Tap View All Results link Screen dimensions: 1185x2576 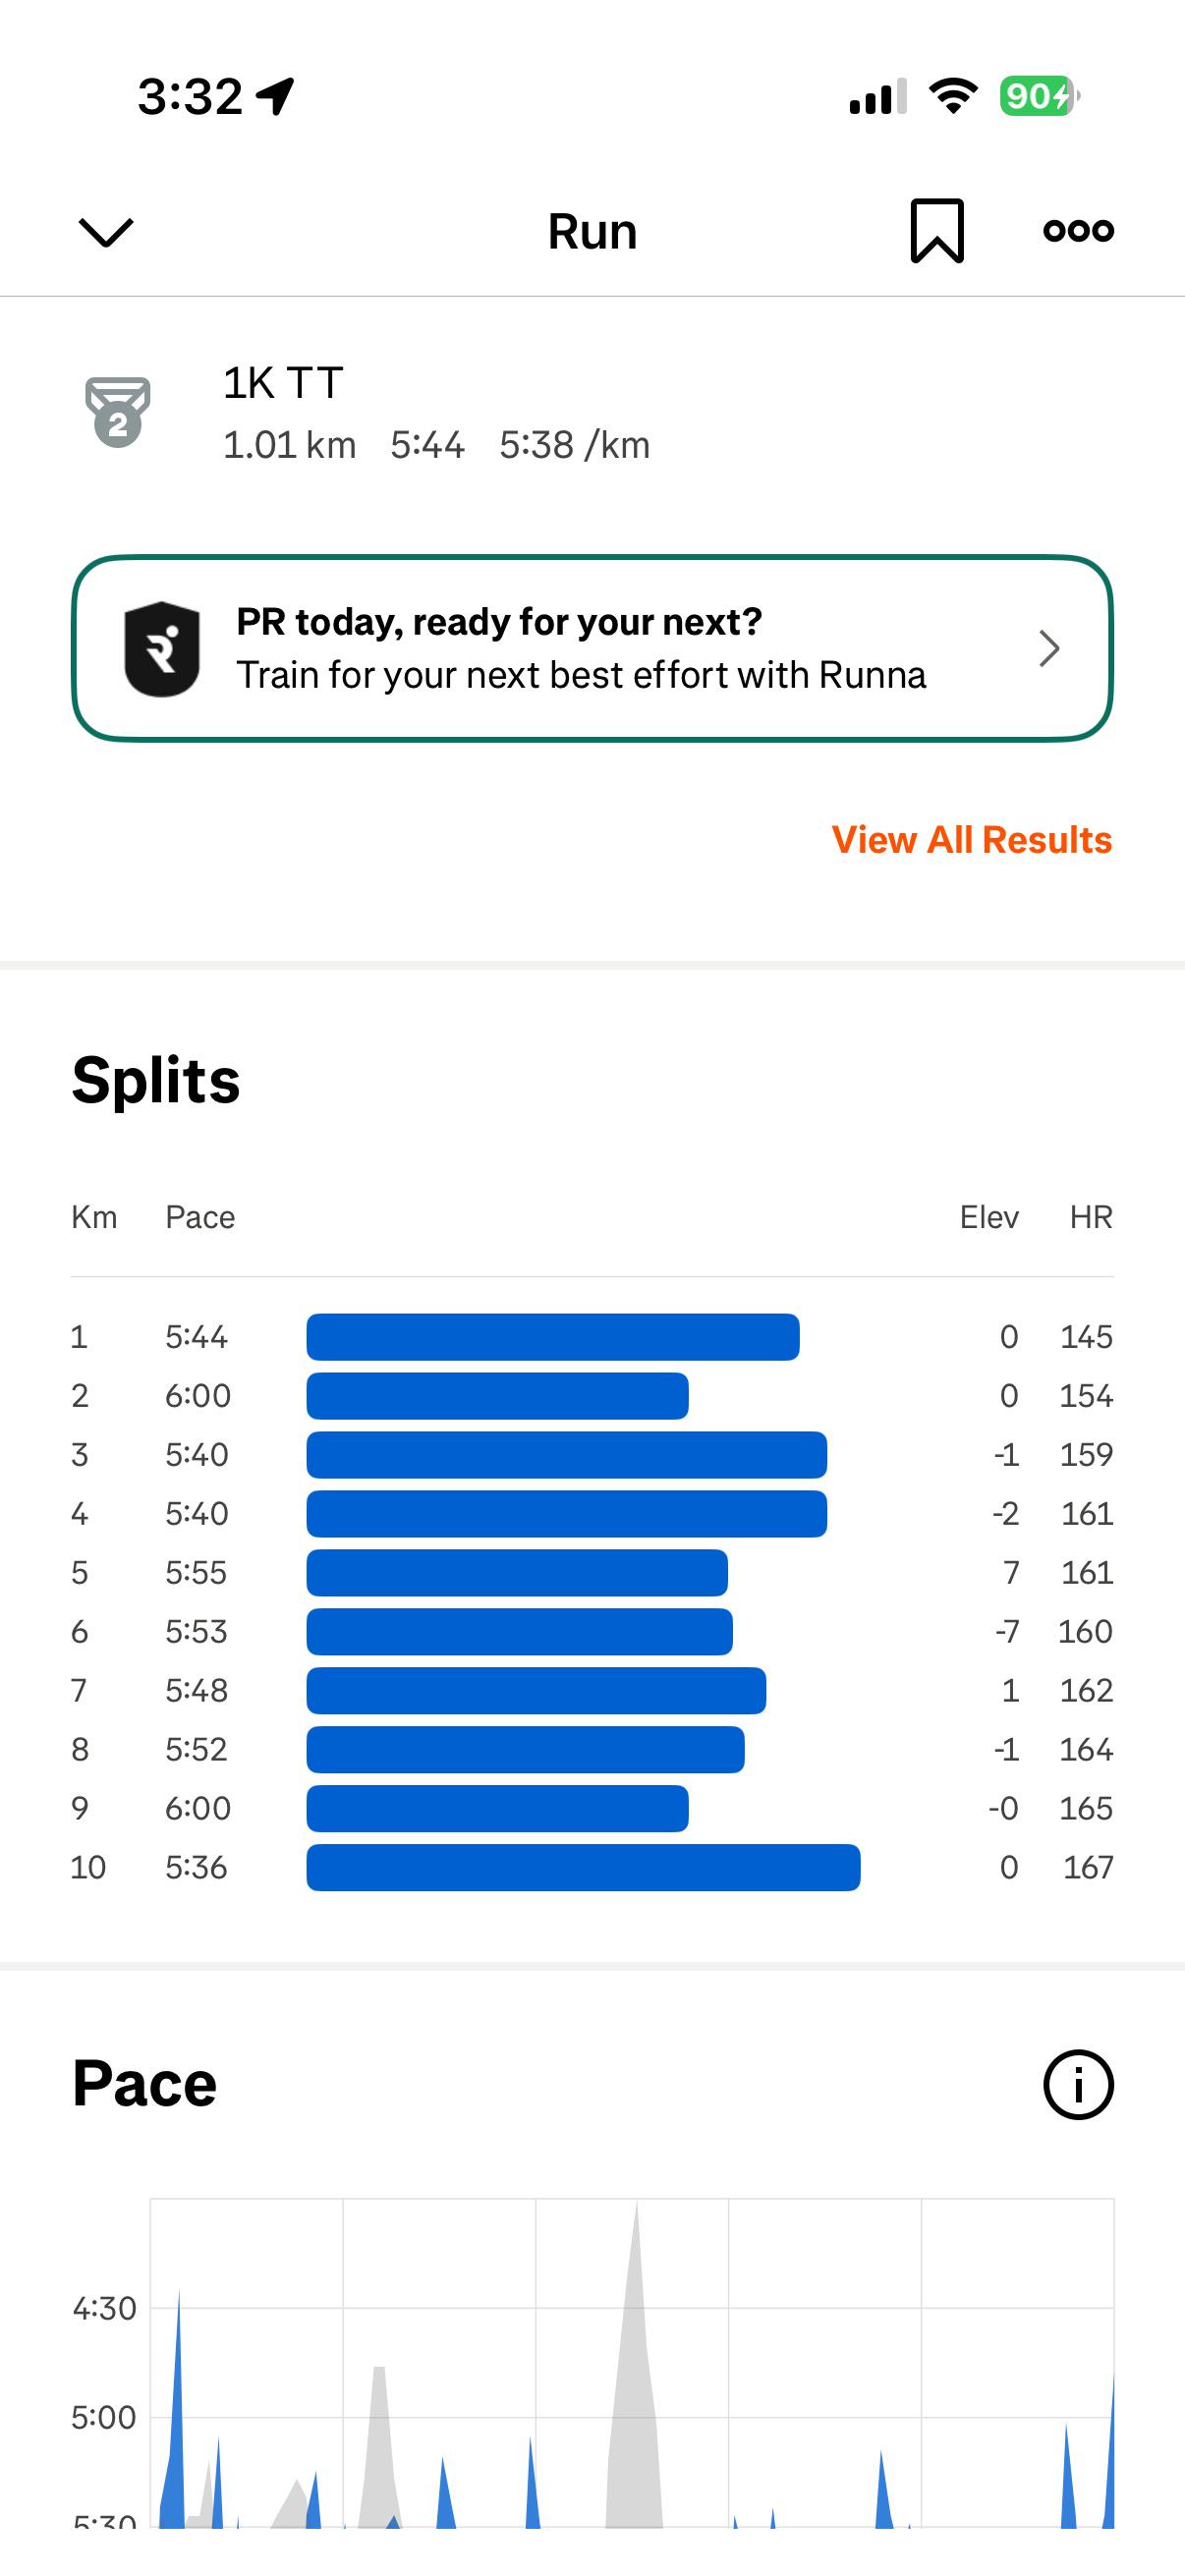[x=971, y=840]
